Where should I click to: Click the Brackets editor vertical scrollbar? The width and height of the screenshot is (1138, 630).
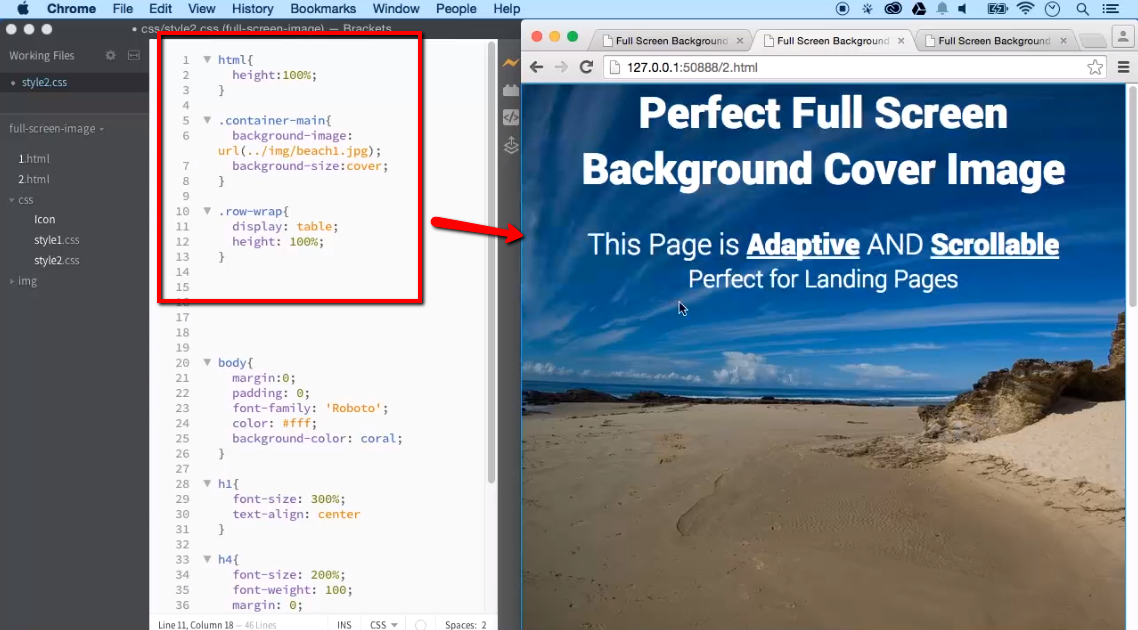pyautogui.click(x=491, y=261)
